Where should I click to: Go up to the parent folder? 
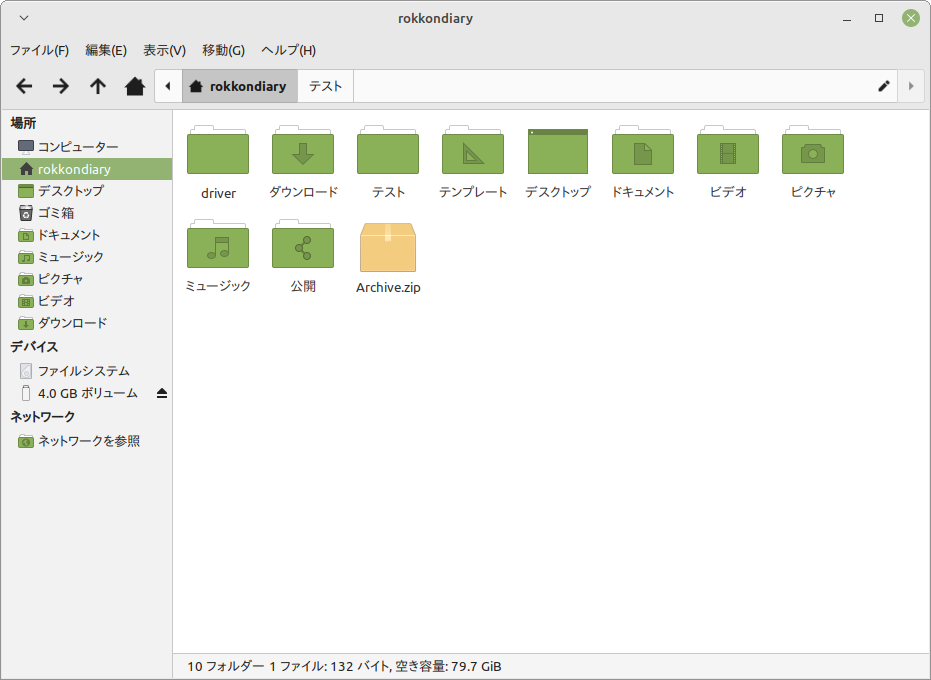click(98, 86)
